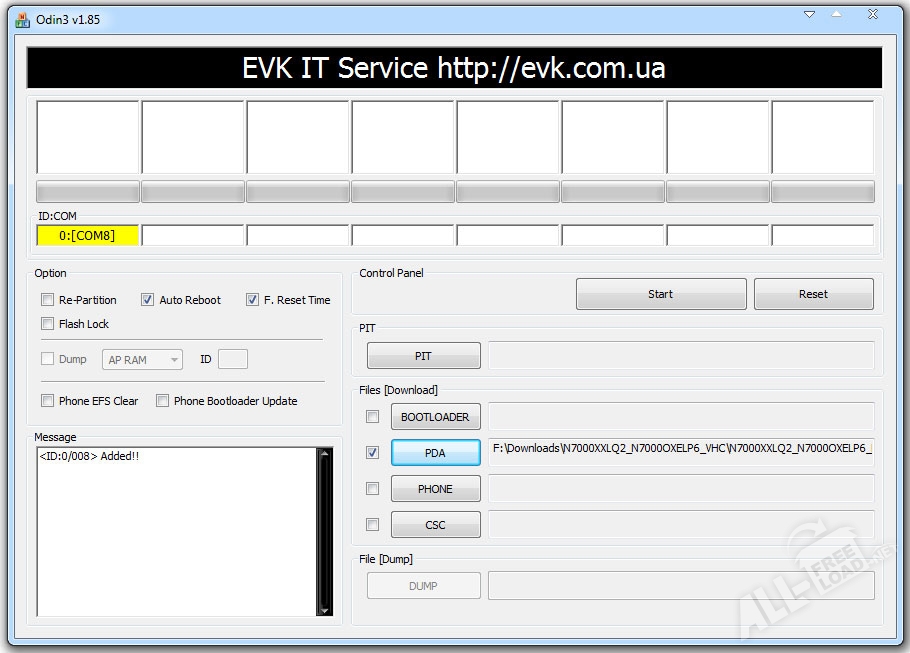
Task: Click the yellow 0:[COM8] port field
Action: [87, 236]
